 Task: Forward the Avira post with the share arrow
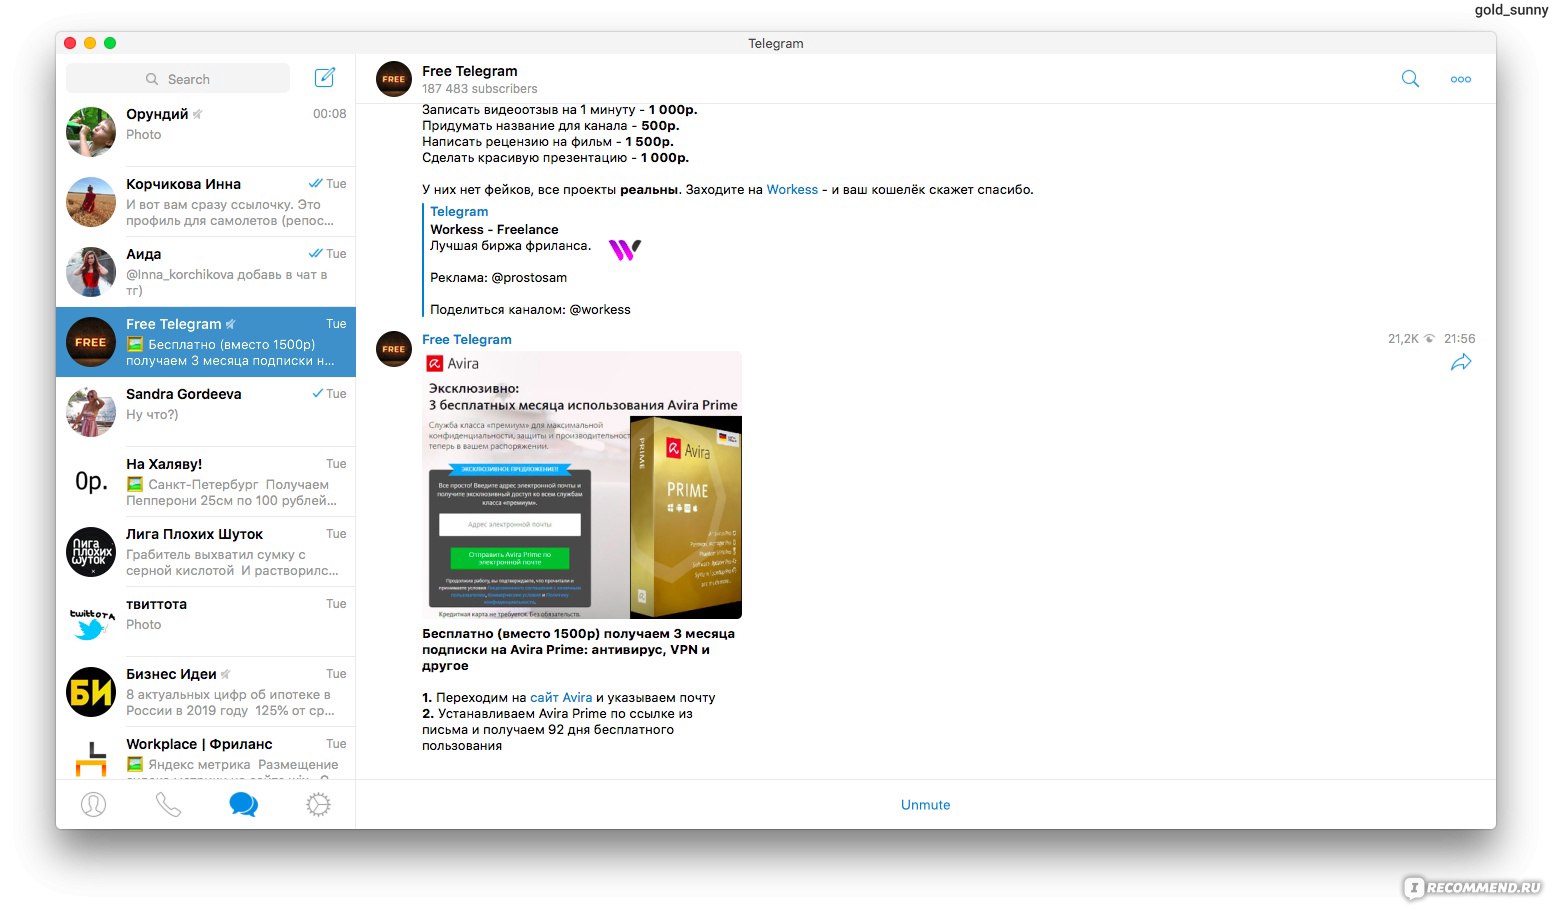1461,363
